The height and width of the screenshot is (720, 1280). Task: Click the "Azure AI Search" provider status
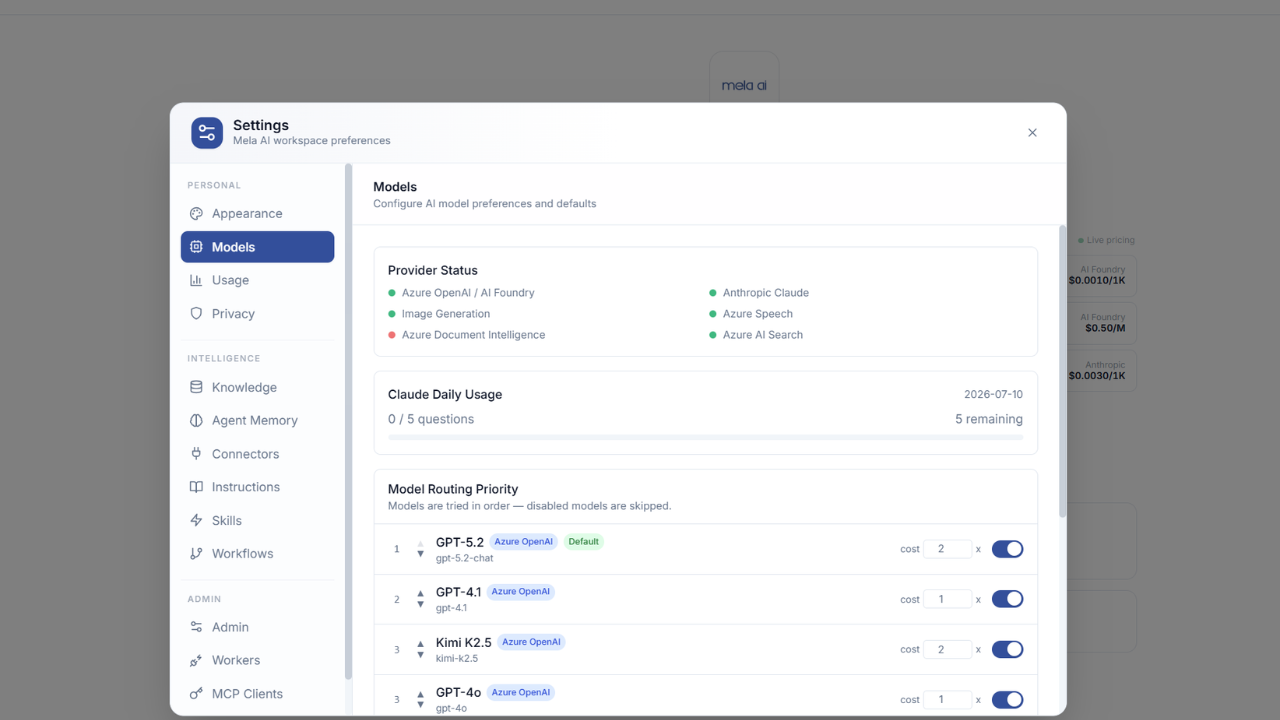click(x=756, y=335)
